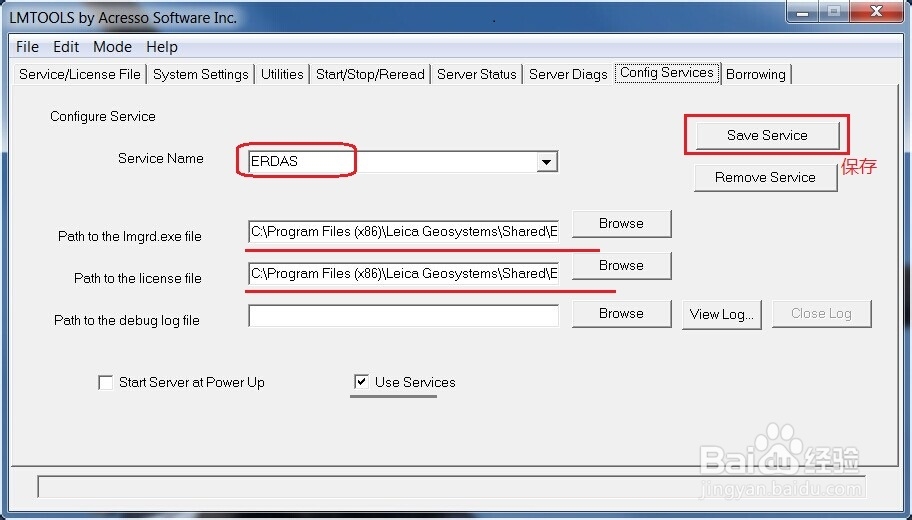
Task: Expand the Service Name dropdown arrow
Action: click(x=546, y=162)
